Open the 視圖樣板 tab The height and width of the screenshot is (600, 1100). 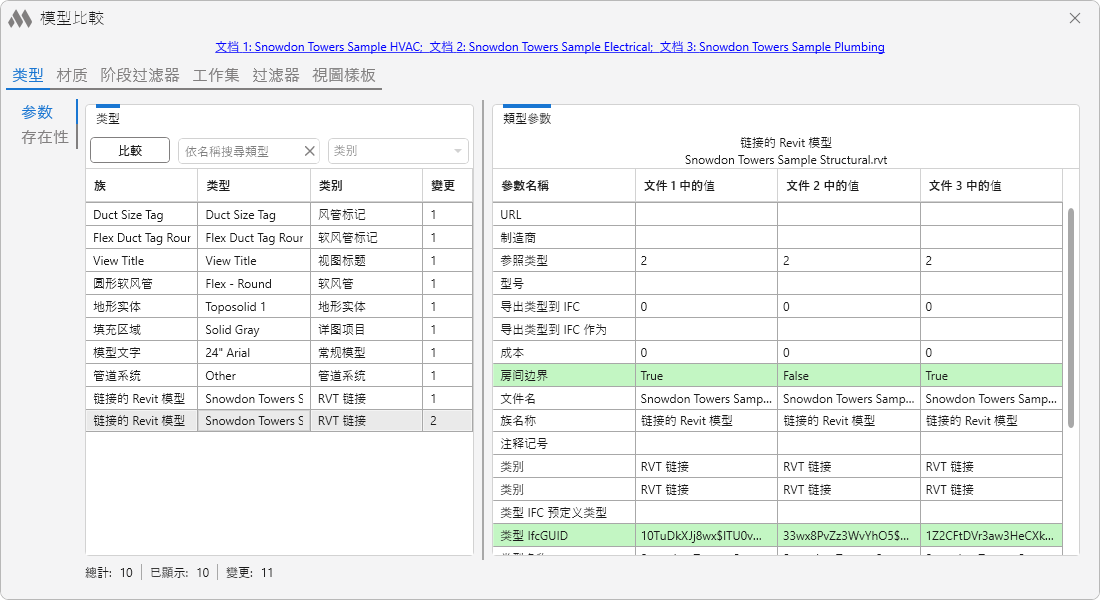pos(344,75)
